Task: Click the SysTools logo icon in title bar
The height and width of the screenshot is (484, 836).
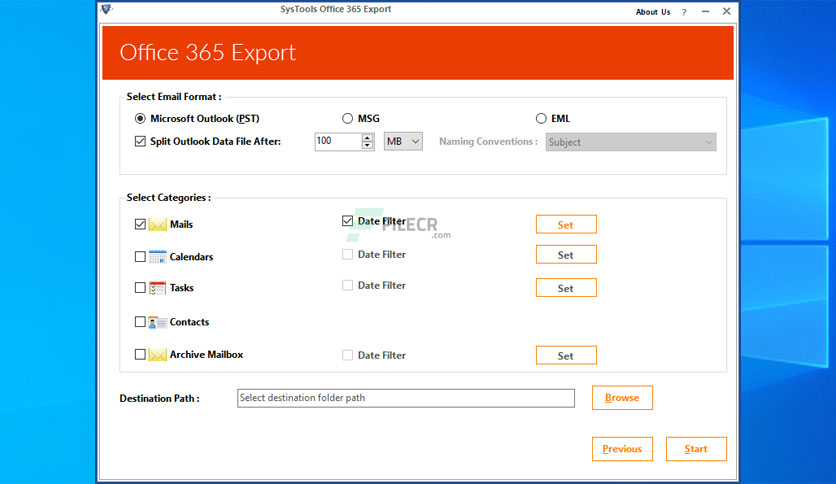Action: click(106, 9)
